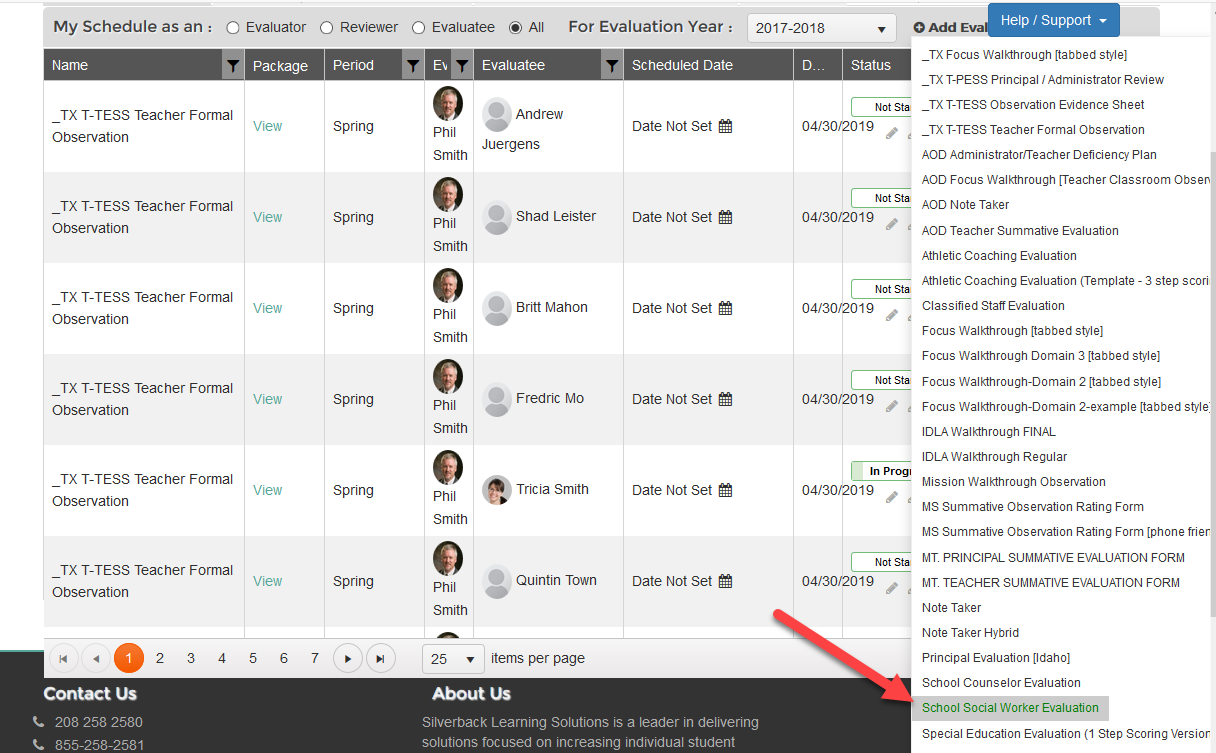Open calendar icon for Britt Mahon row
This screenshot has height=753, width=1216.
[x=726, y=308]
